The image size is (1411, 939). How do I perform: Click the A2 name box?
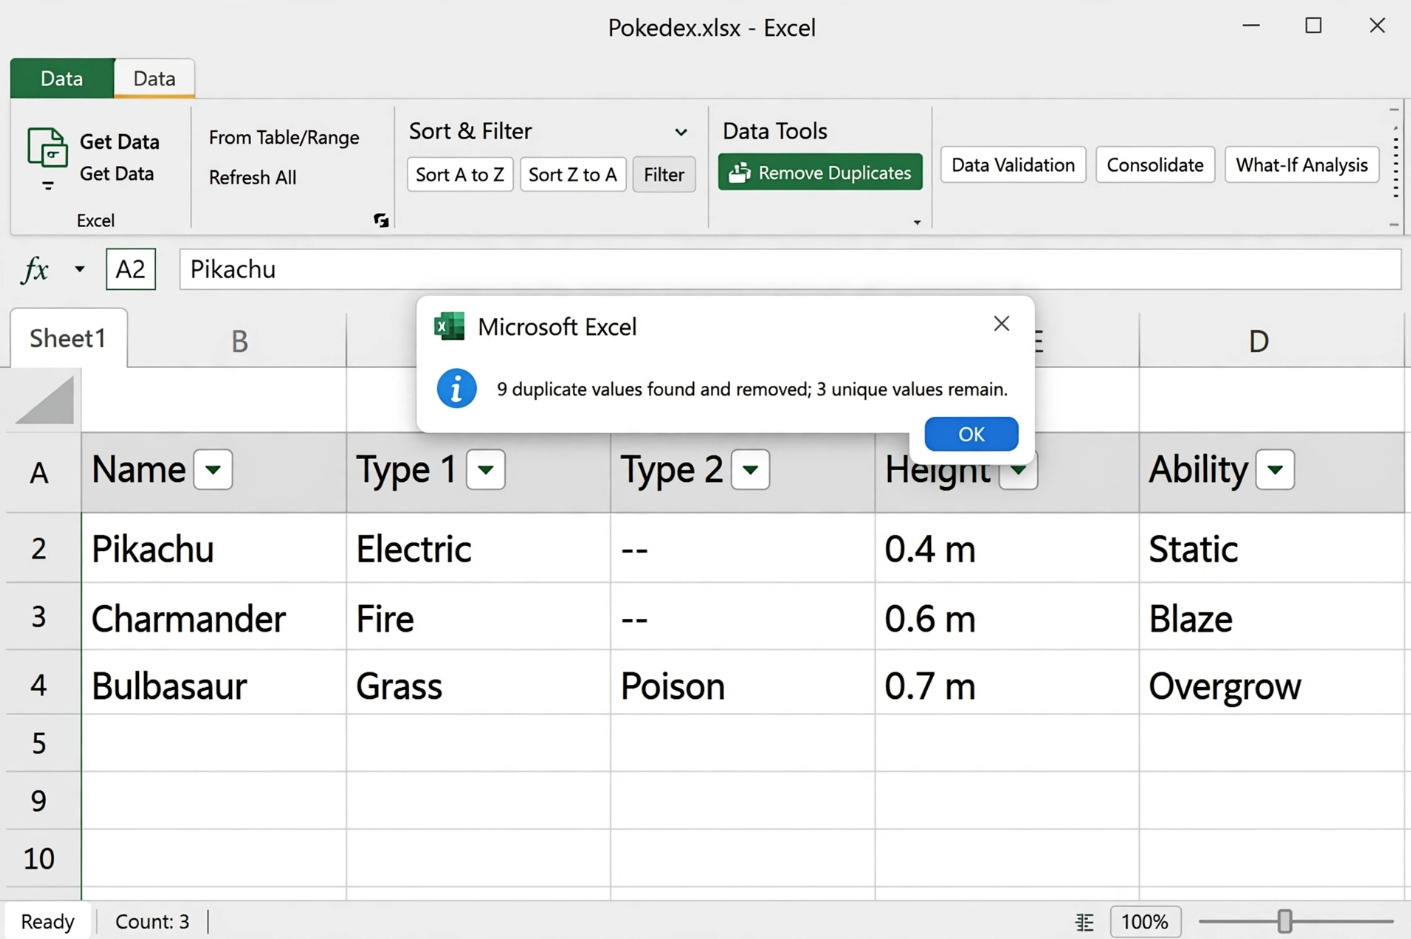131,269
